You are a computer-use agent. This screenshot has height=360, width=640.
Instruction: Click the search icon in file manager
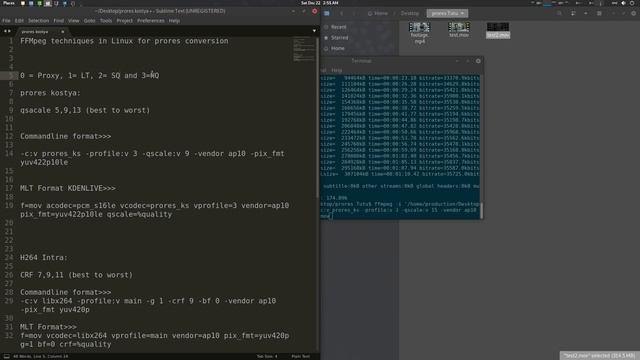coord(560,13)
